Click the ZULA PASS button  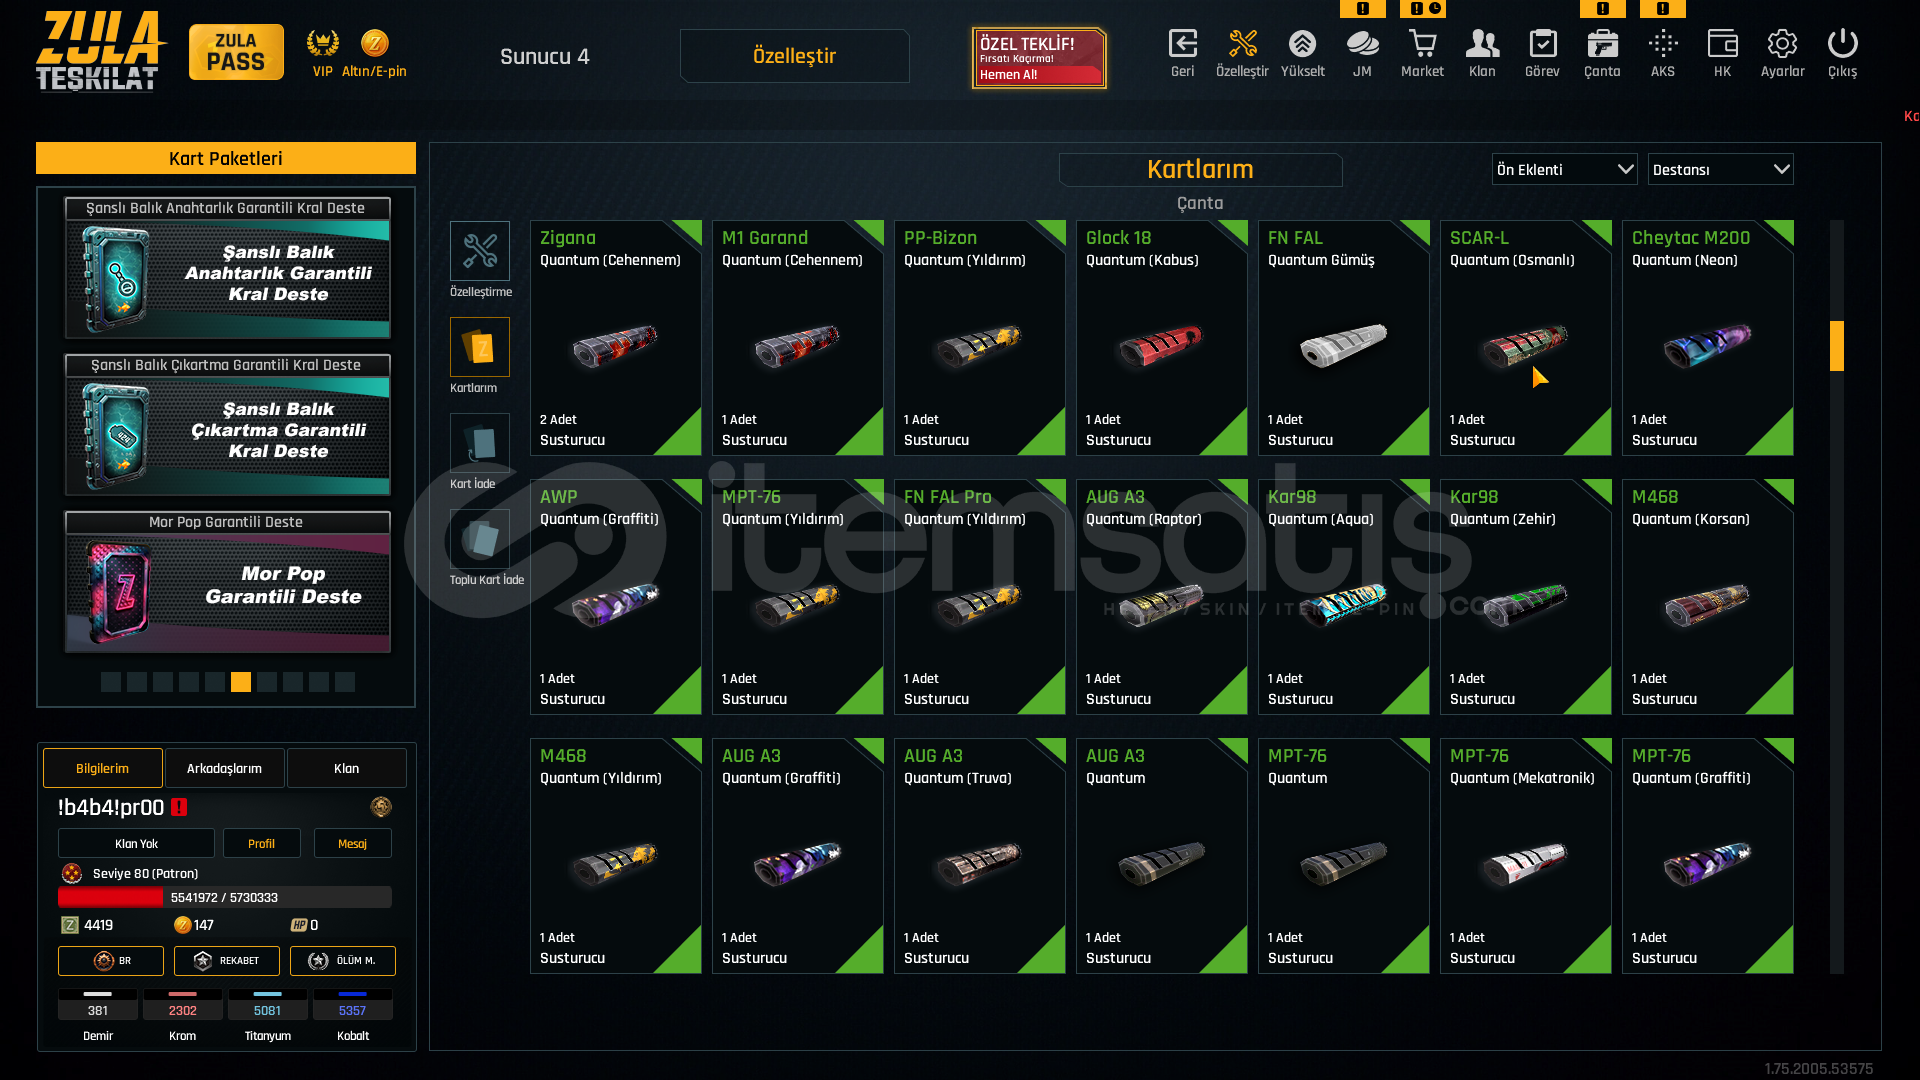tap(236, 52)
